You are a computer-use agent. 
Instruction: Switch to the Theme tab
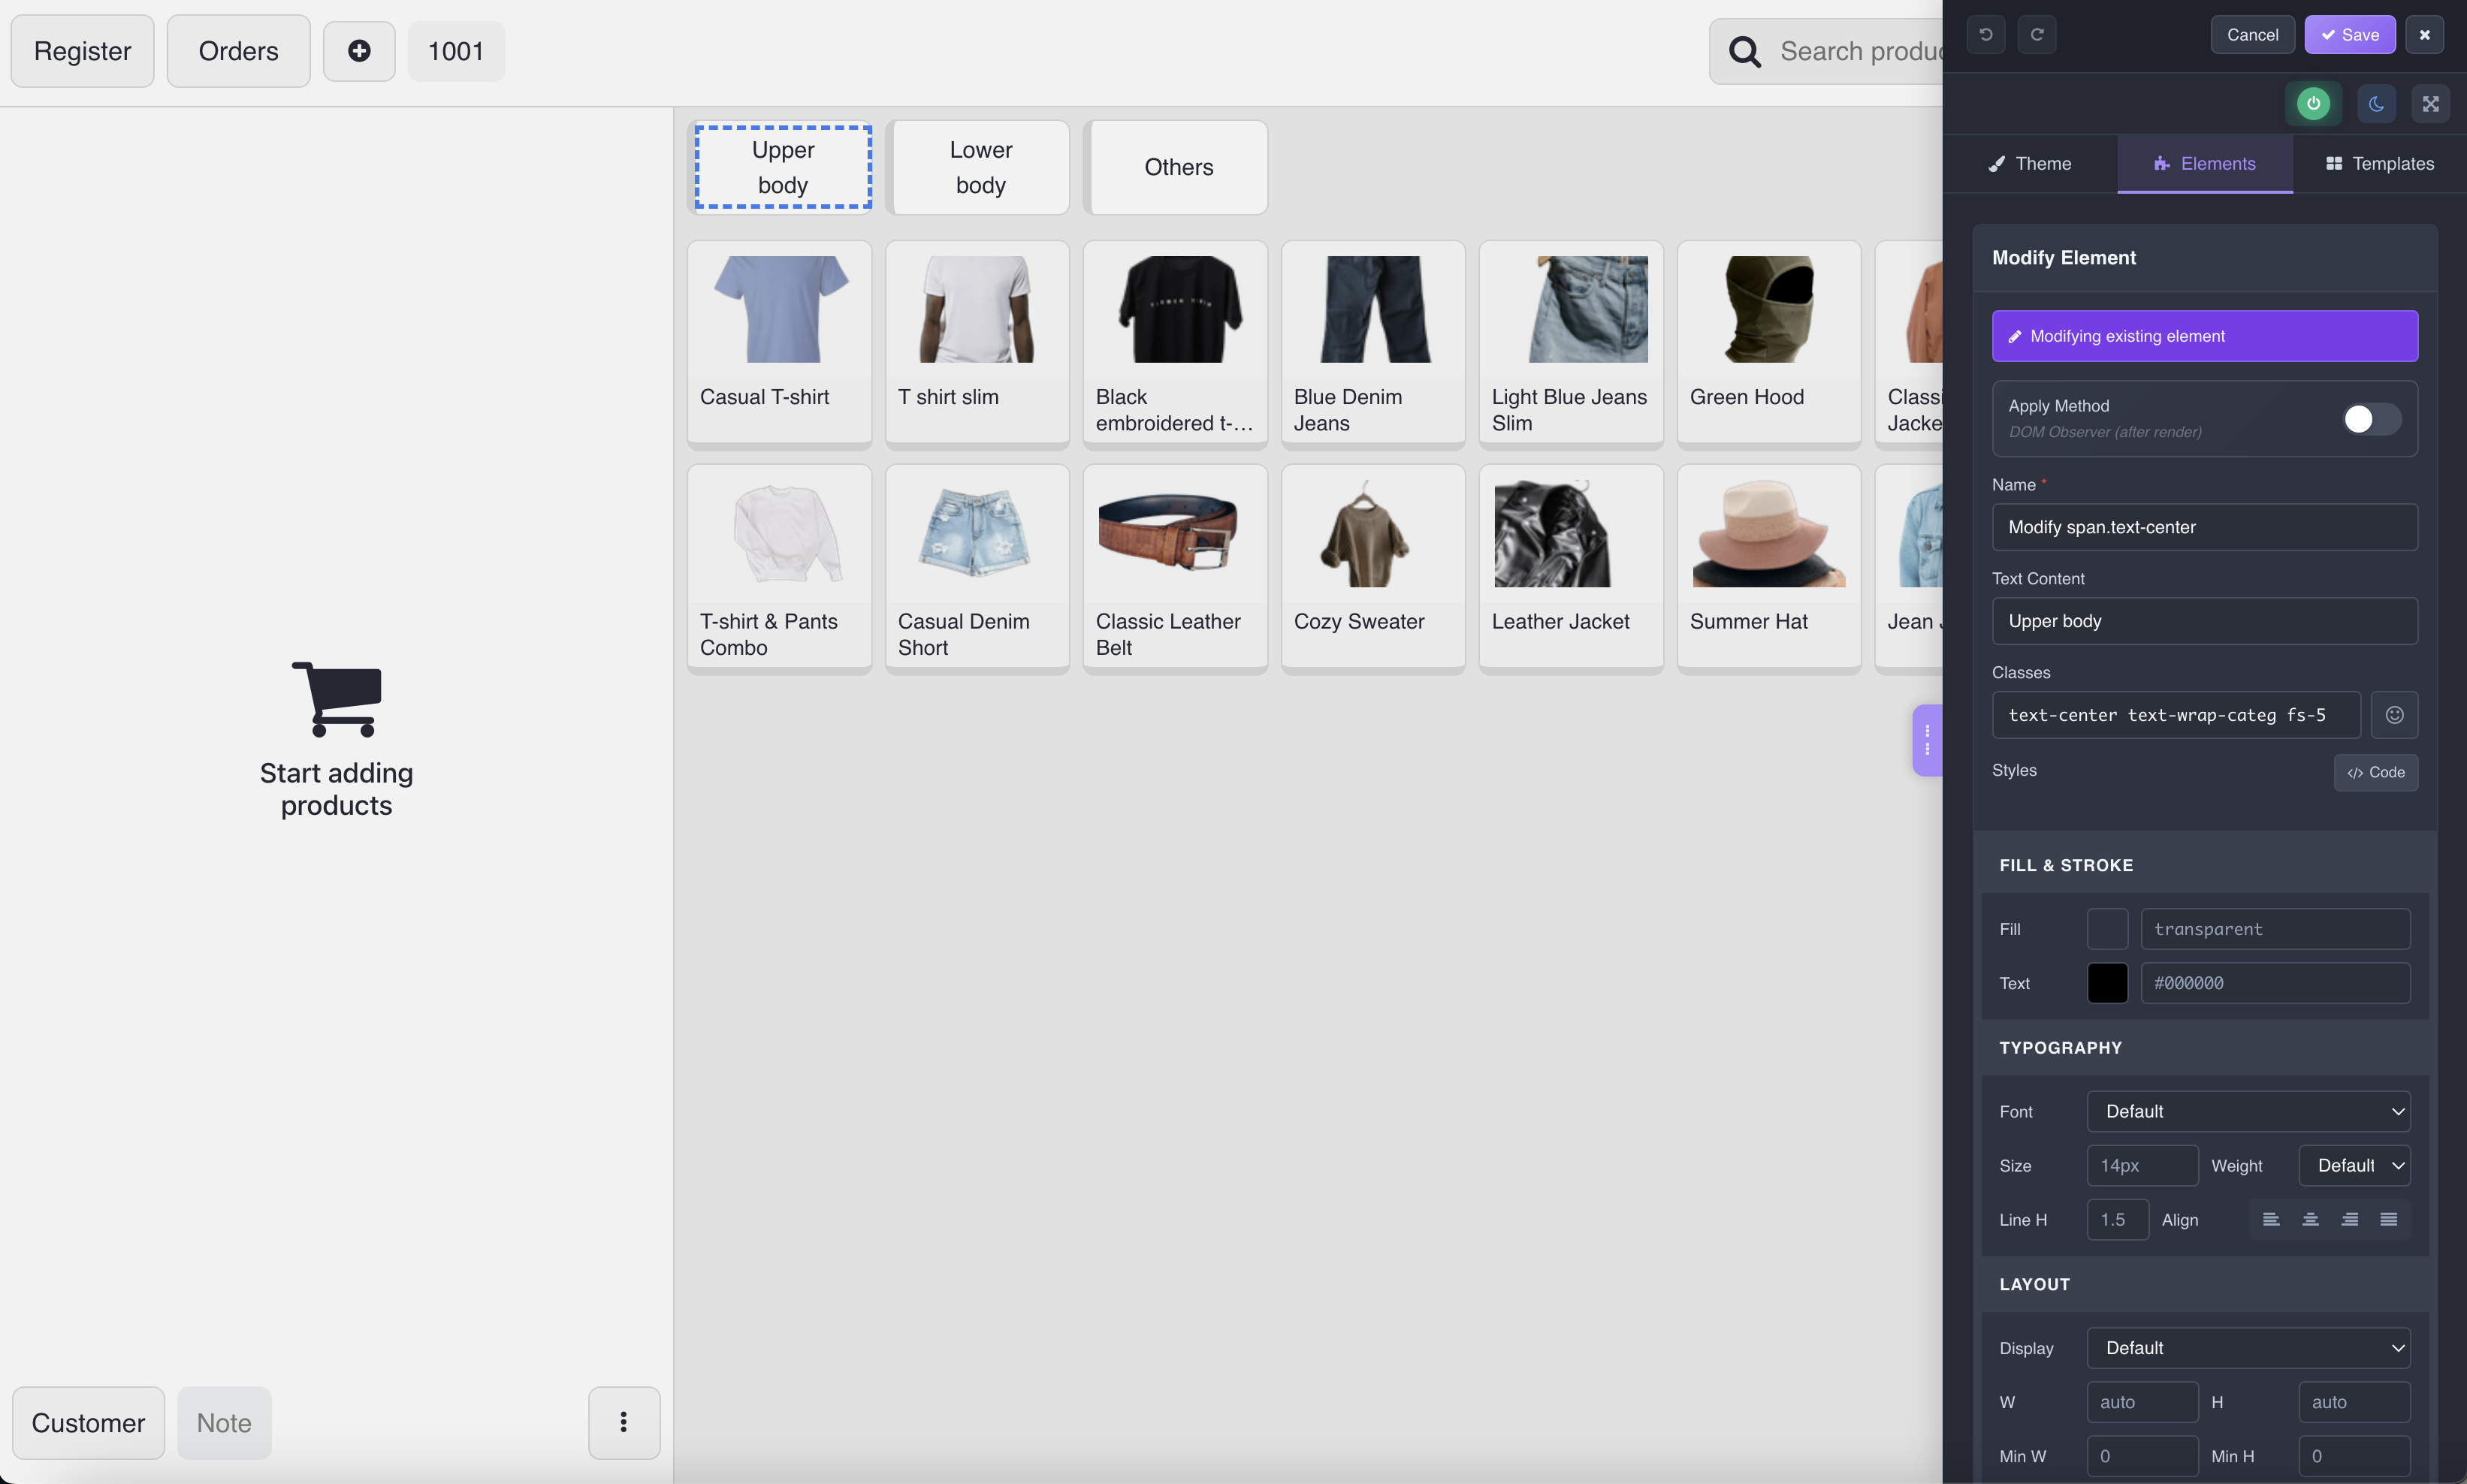point(2029,163)
